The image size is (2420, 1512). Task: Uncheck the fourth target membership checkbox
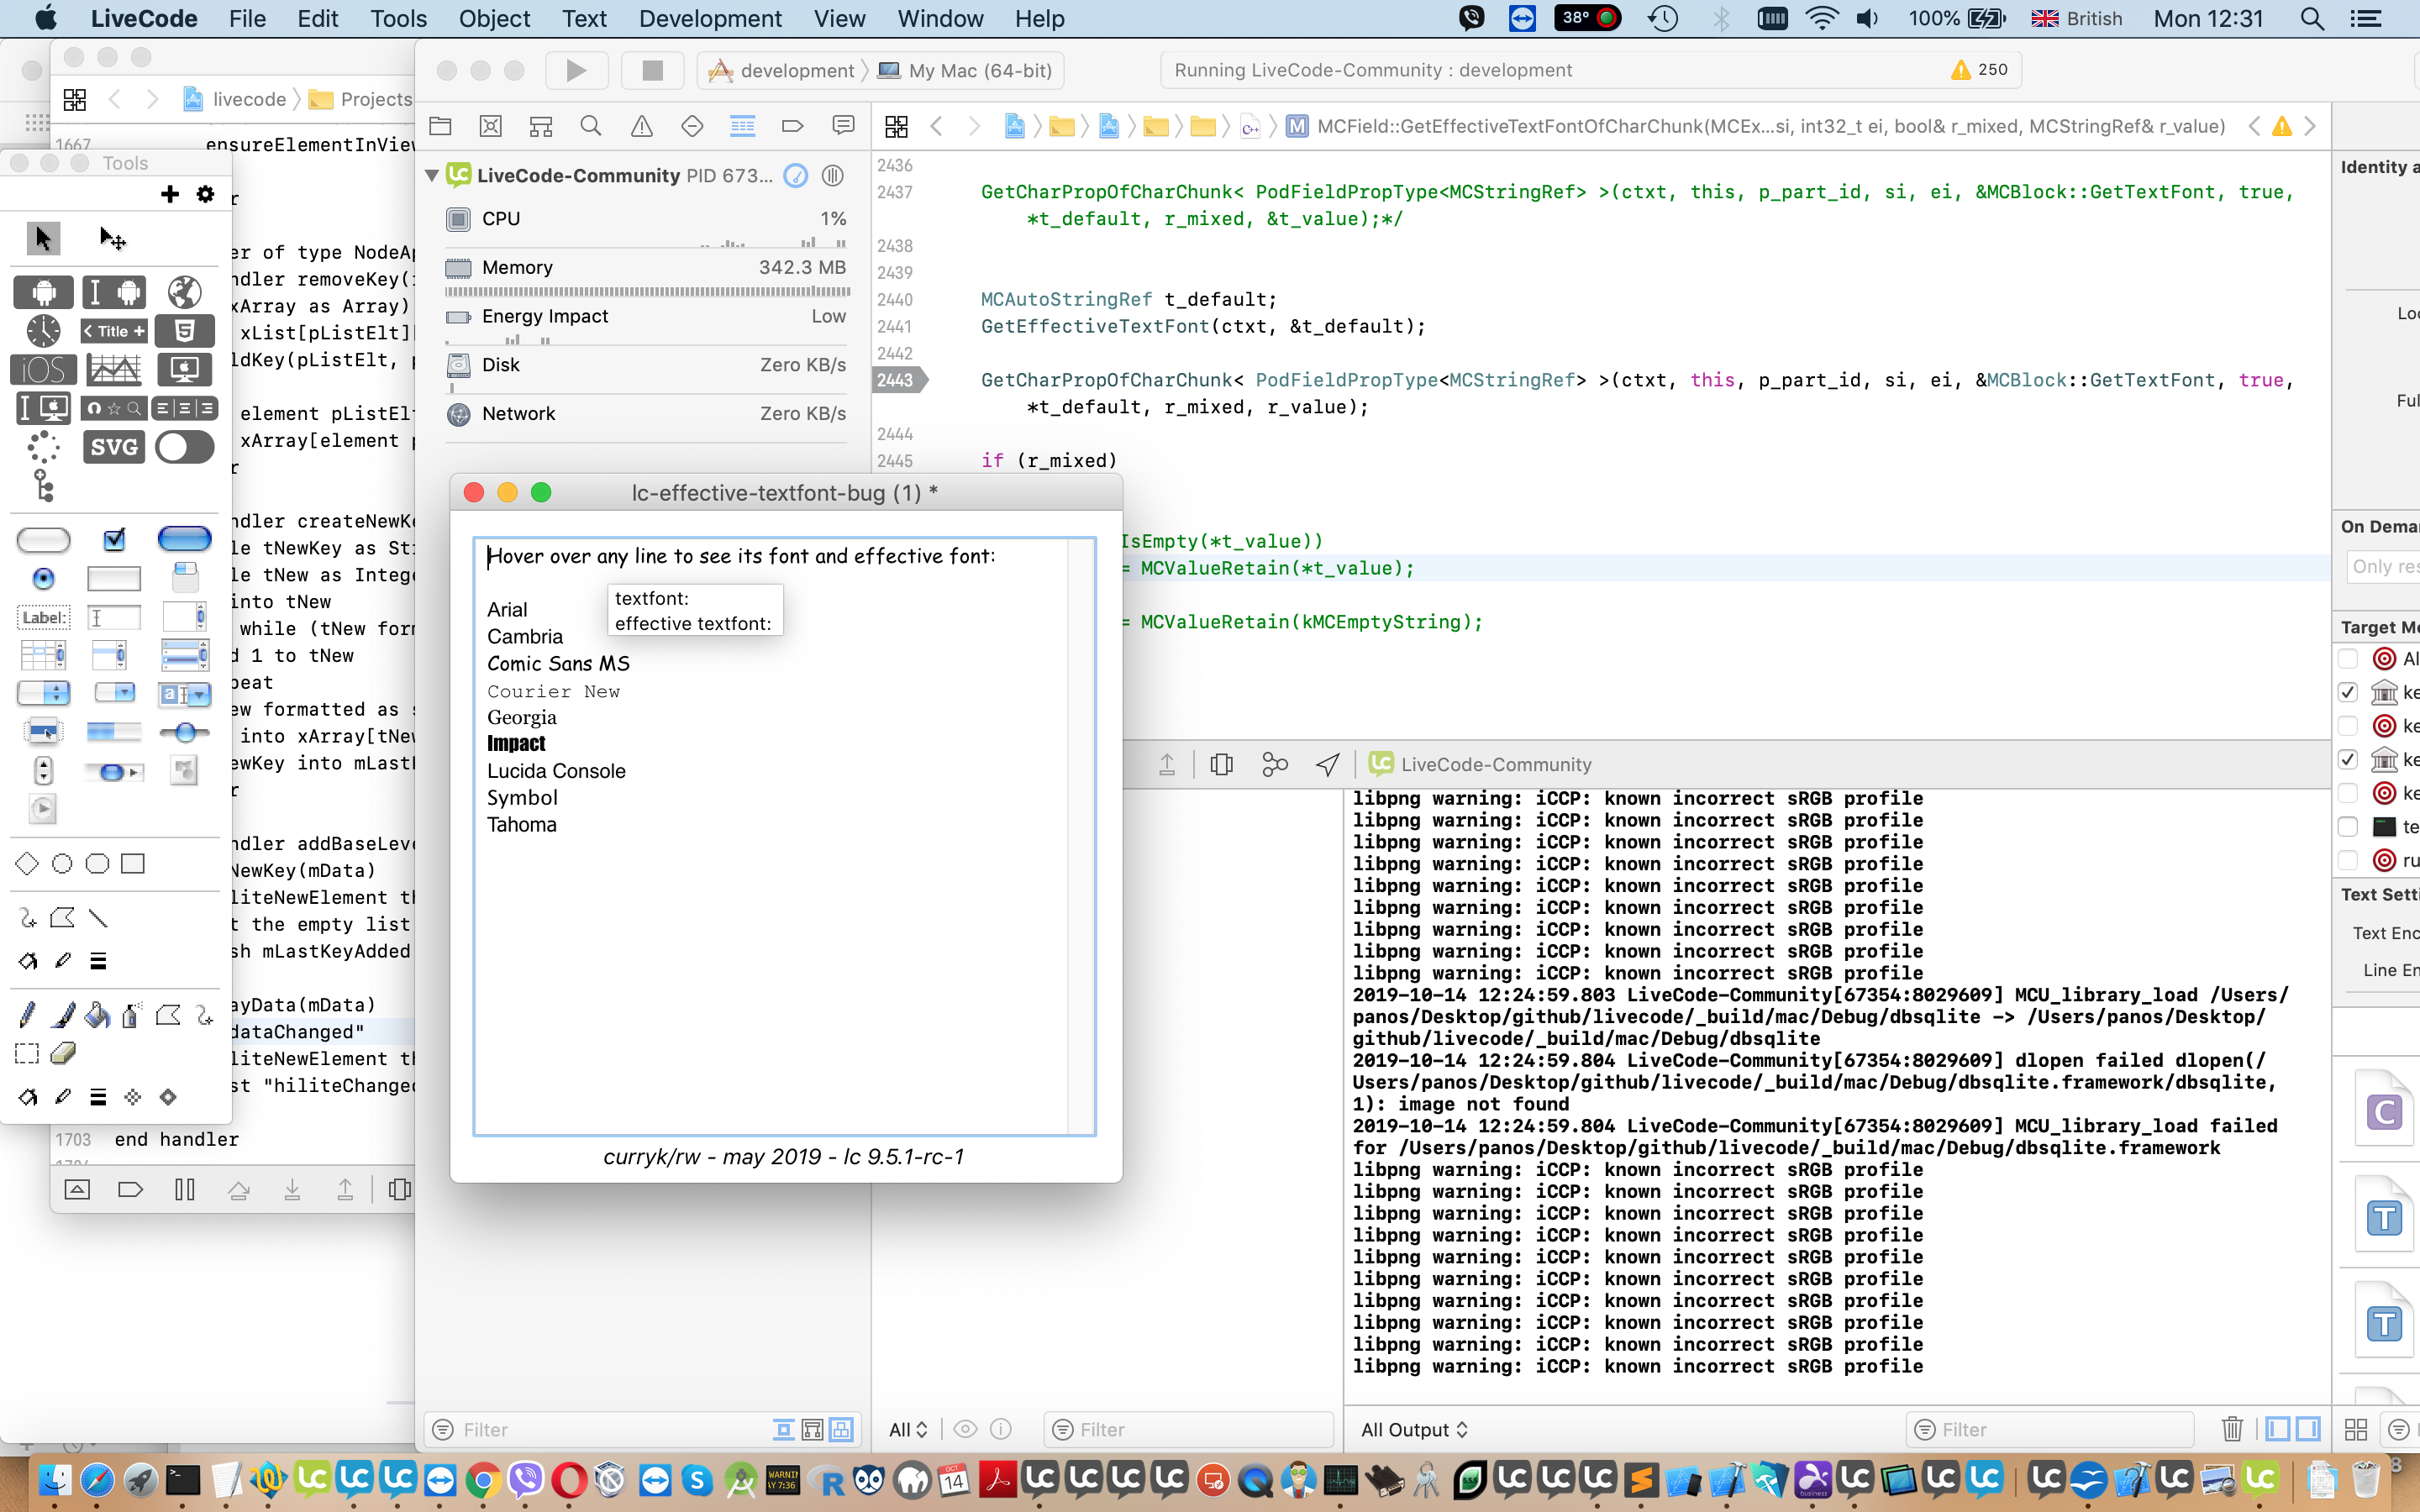pyautogui.click(x=2349, y=759)
